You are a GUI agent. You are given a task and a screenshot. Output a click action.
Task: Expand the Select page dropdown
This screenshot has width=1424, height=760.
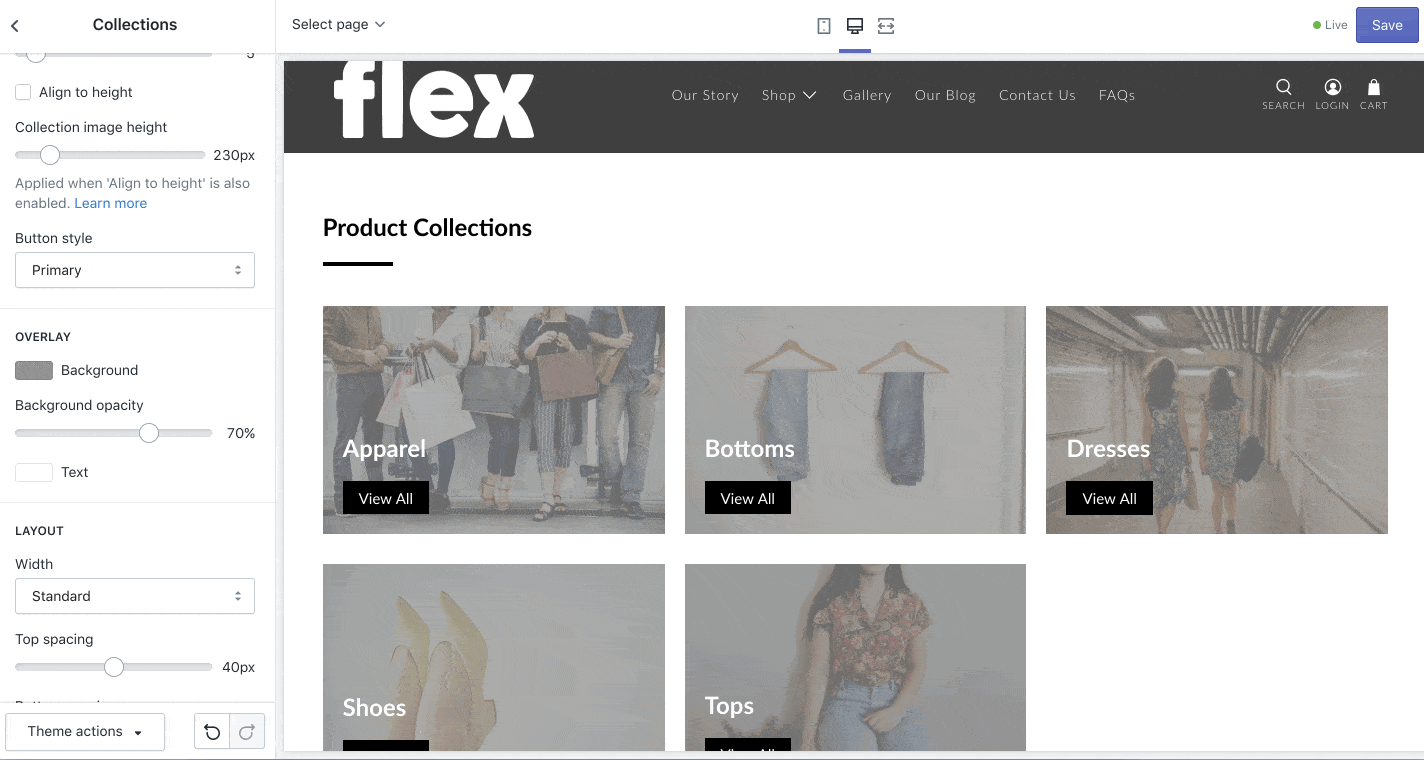338,24
